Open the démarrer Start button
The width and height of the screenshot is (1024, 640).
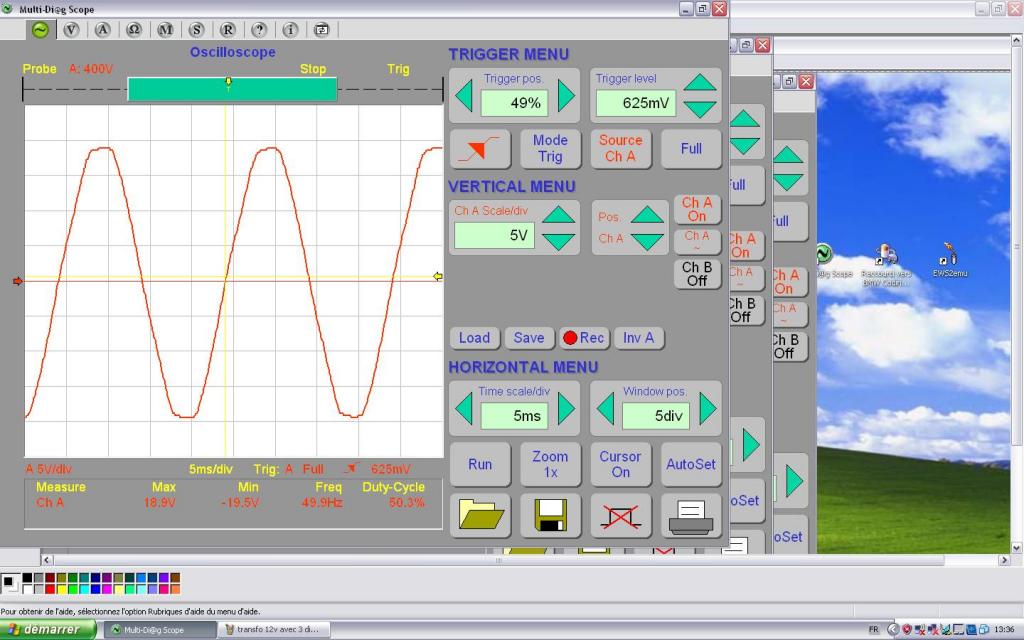point(48,630)
